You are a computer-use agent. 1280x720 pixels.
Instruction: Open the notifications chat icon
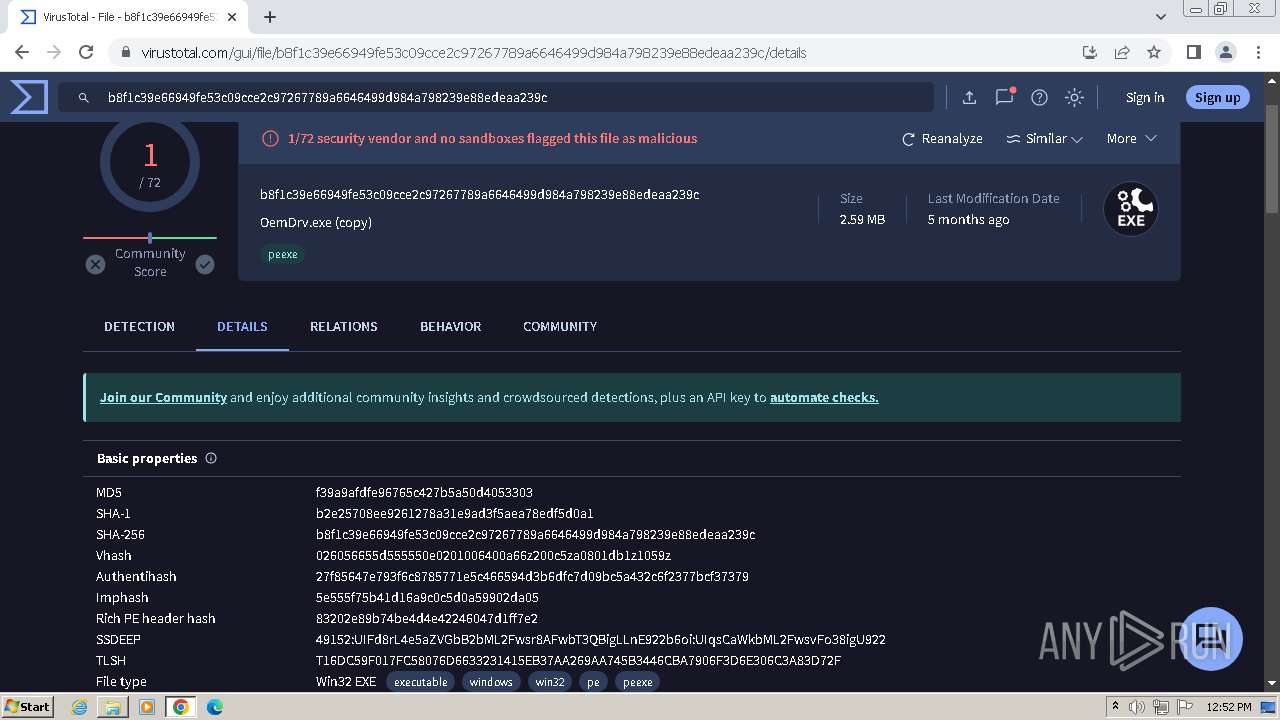1005,97
